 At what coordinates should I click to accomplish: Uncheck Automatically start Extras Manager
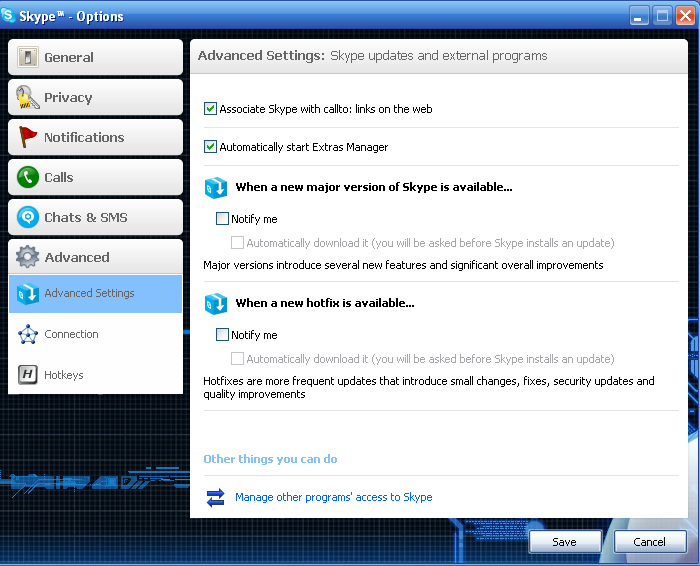(x=210, y=147)
